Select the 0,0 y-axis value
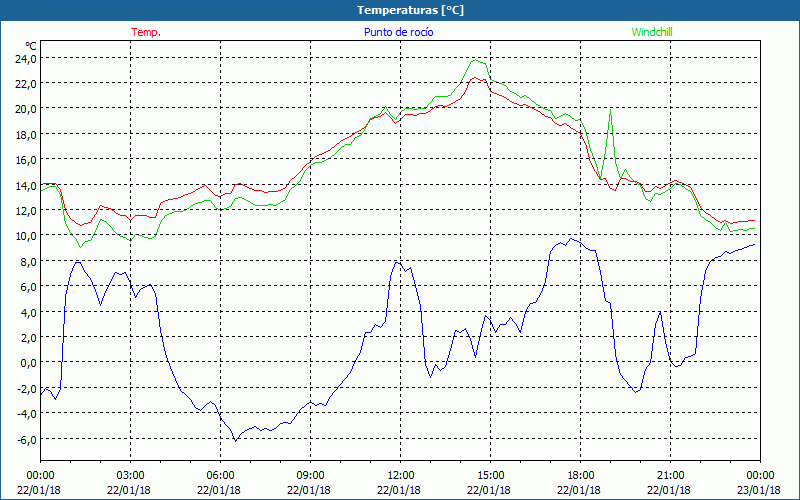 (29, 363)
